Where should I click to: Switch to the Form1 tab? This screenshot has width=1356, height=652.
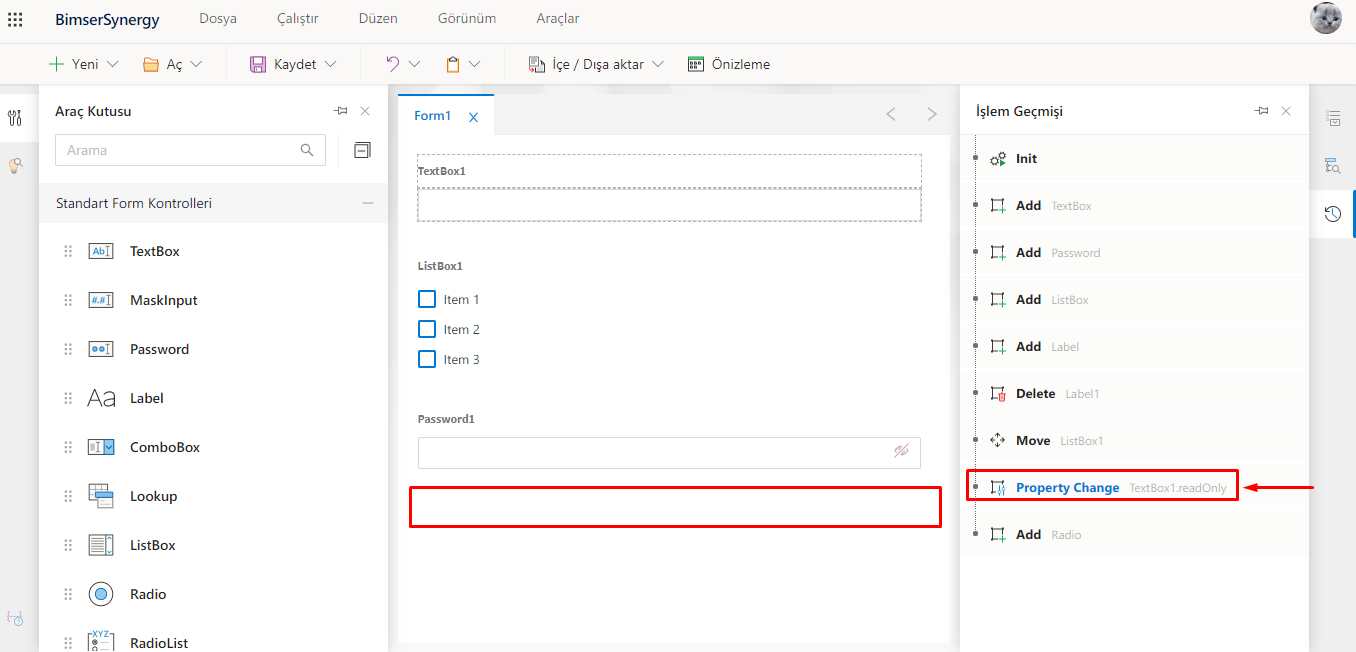(433, 116)
